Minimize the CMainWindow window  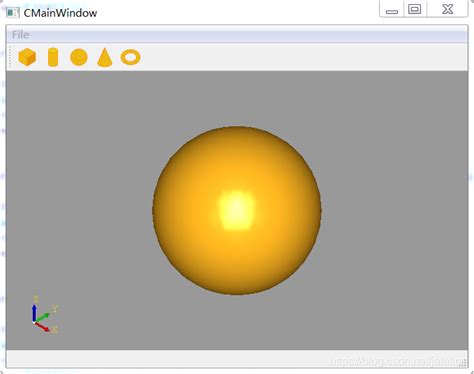(392, 10)
